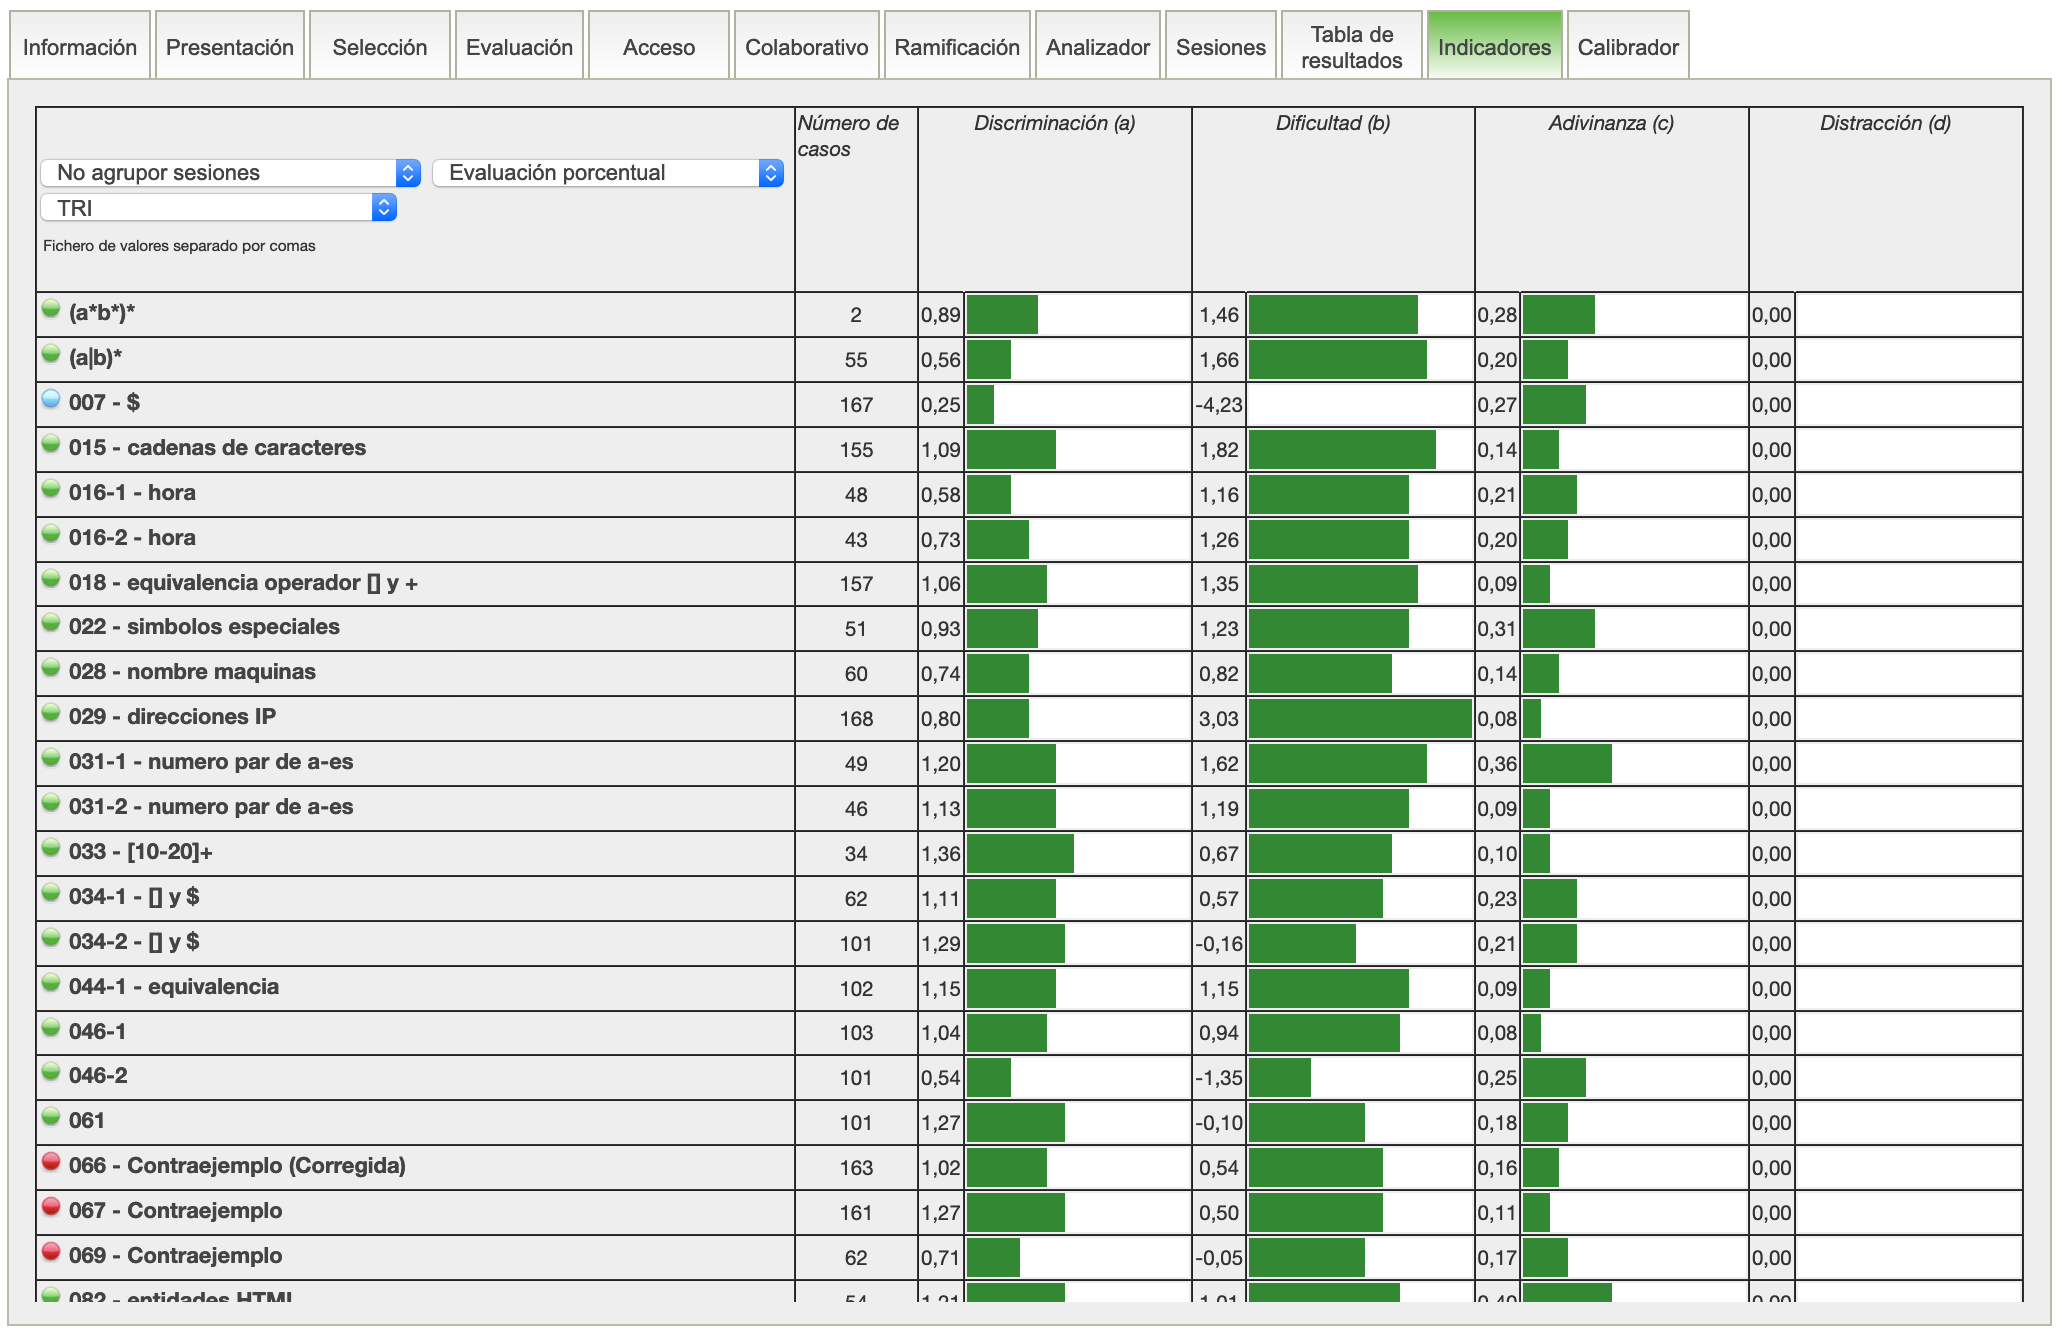
Task: Switch to the Calibrador tab
Action: tap(1627, 47)
